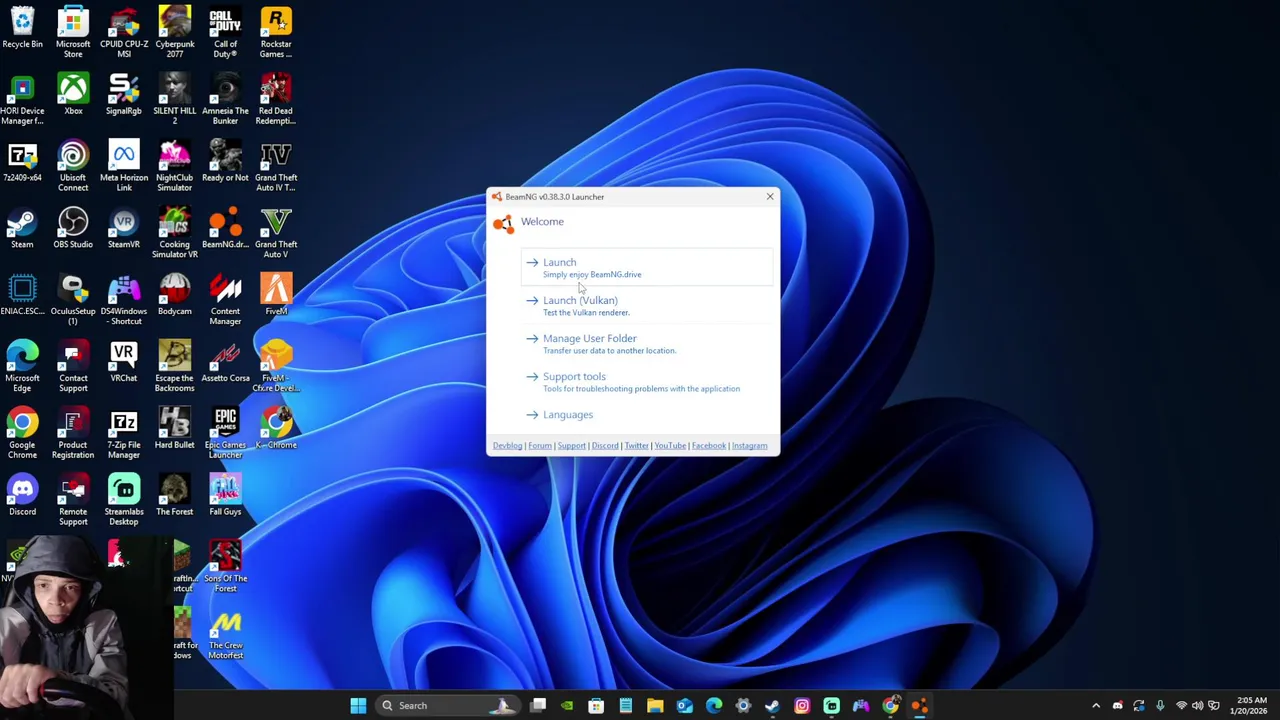Select the Assetto Corsa desktop icon
1280x720 pixels.
[225, 363]
